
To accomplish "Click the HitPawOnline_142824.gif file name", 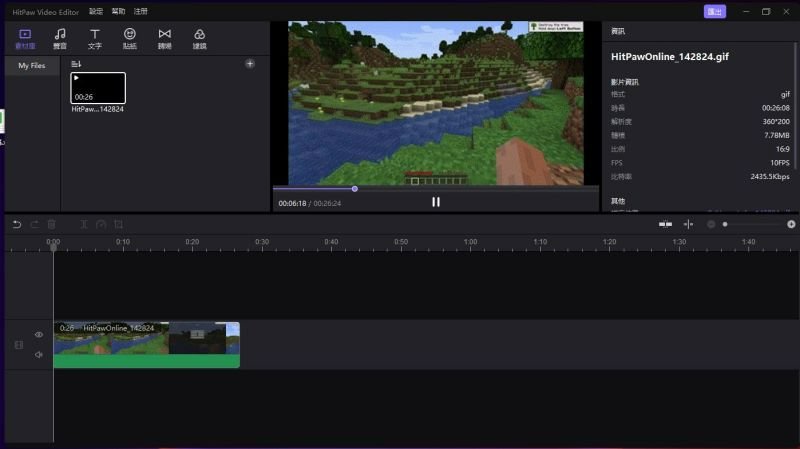I will [x=670, y=57].
